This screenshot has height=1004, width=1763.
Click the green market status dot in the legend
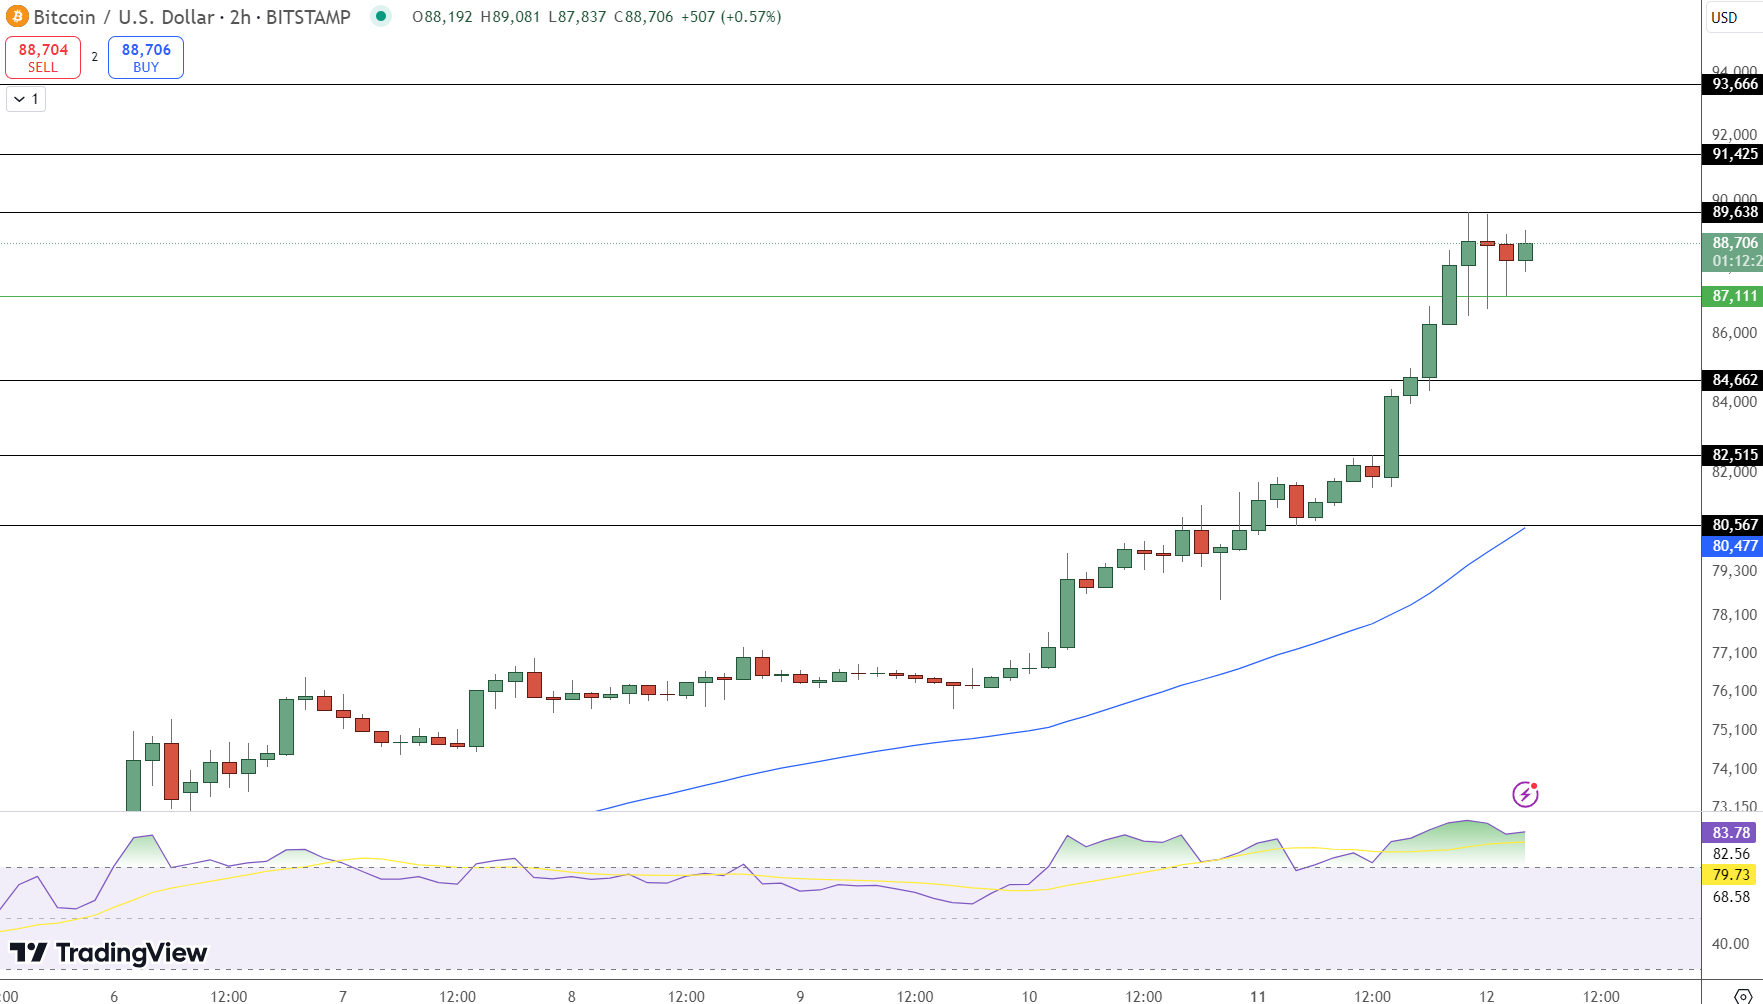pos(381,17)
